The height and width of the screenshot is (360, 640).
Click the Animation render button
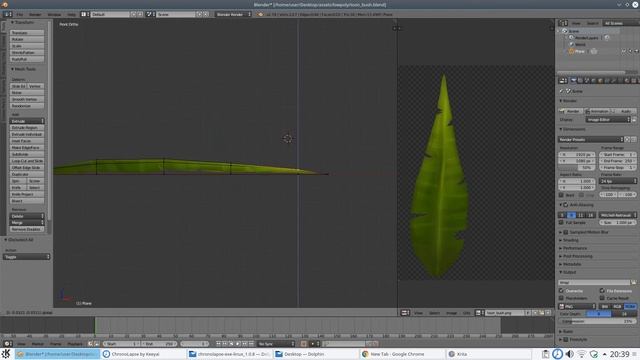597,111
